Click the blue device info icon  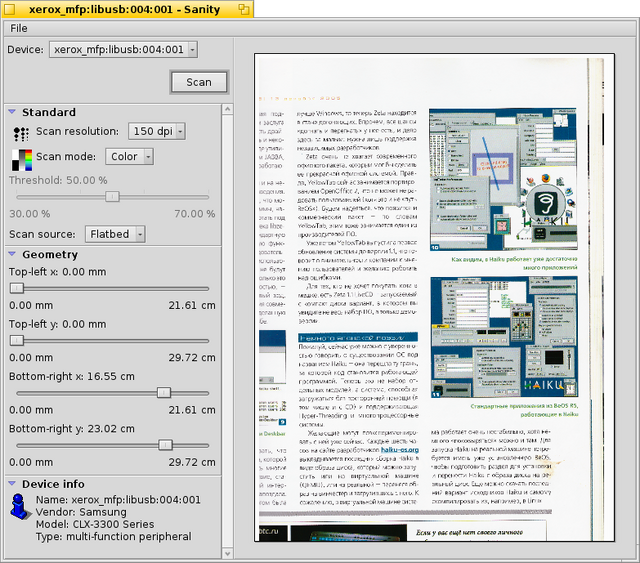20,507
